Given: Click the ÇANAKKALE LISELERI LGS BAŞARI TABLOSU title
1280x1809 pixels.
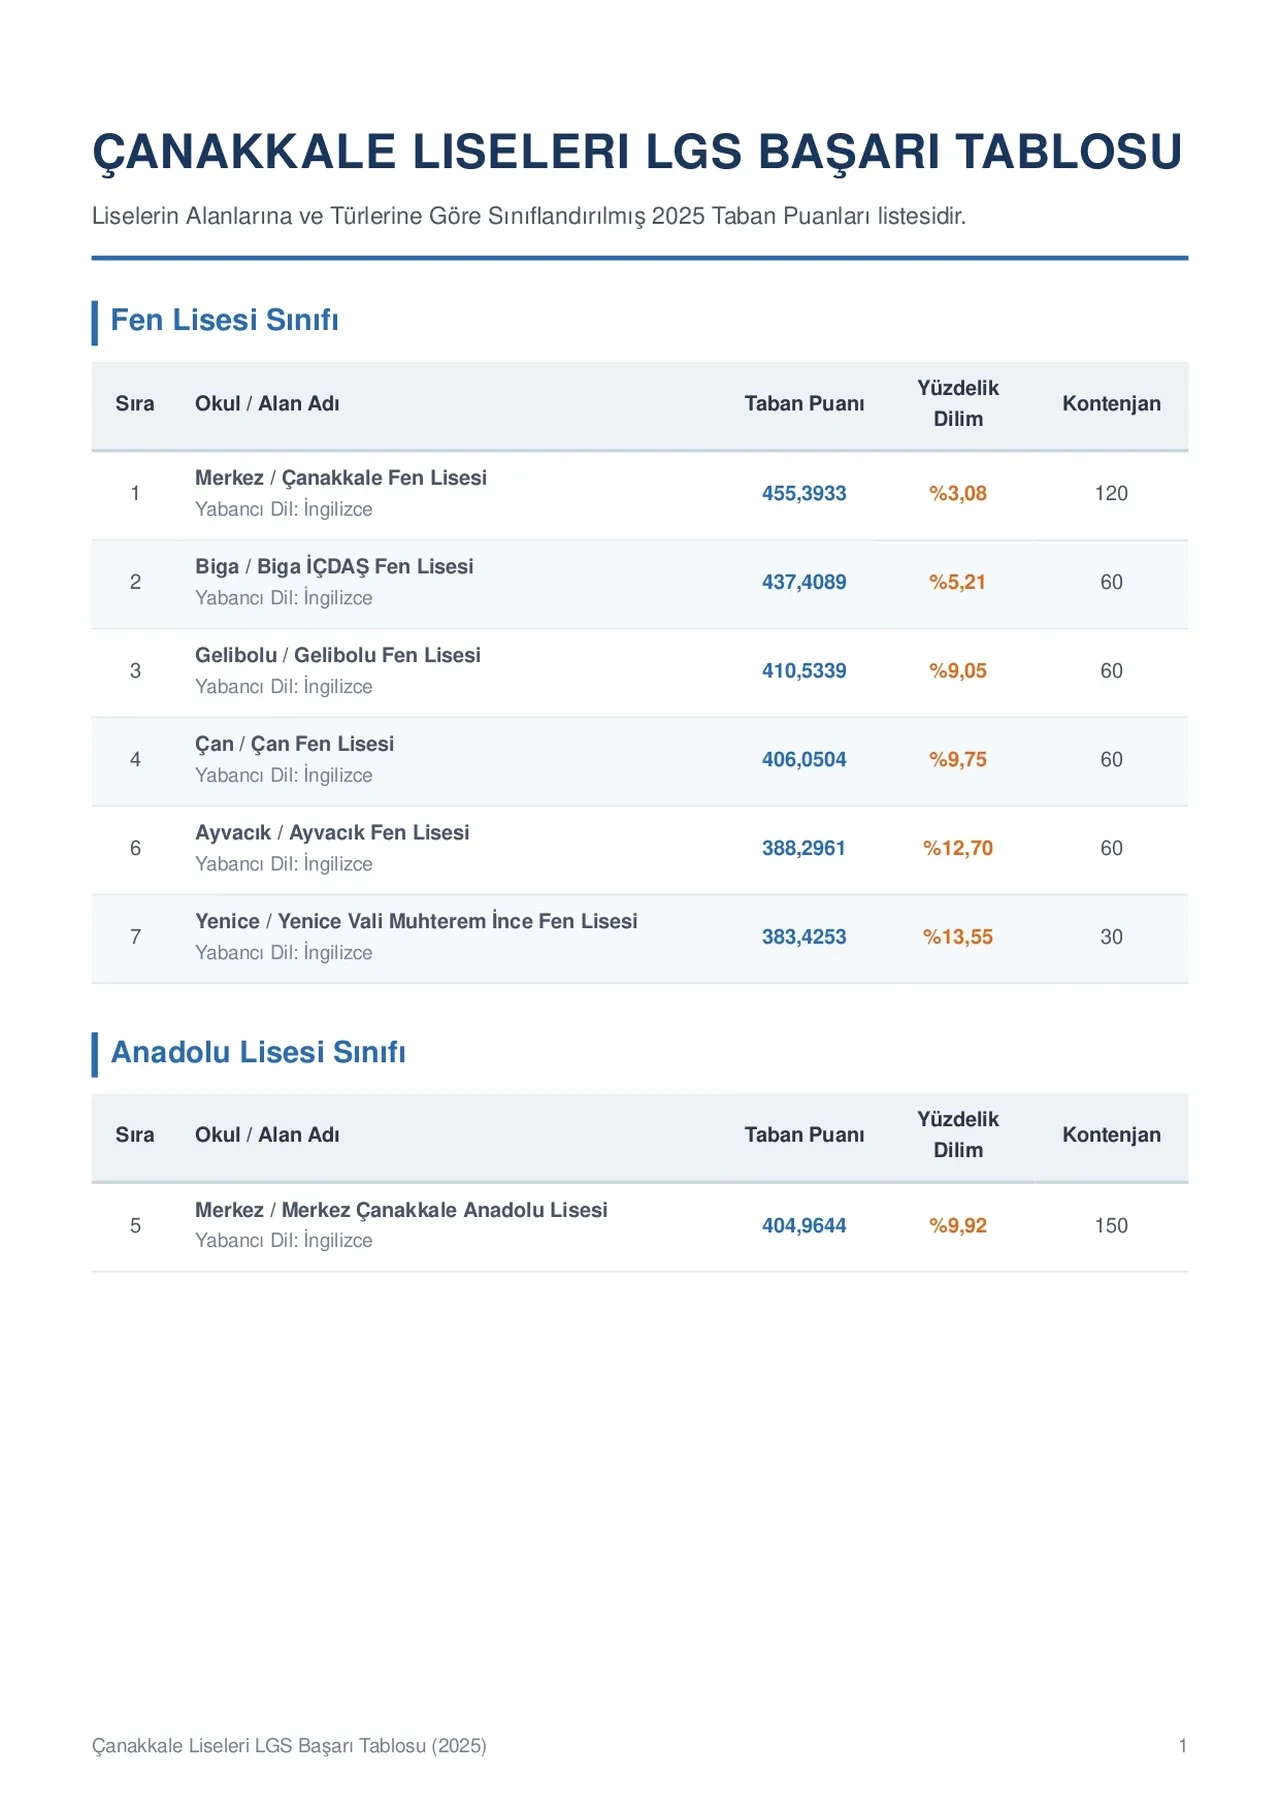Looking at the screenshot, I should pos(637,153).
